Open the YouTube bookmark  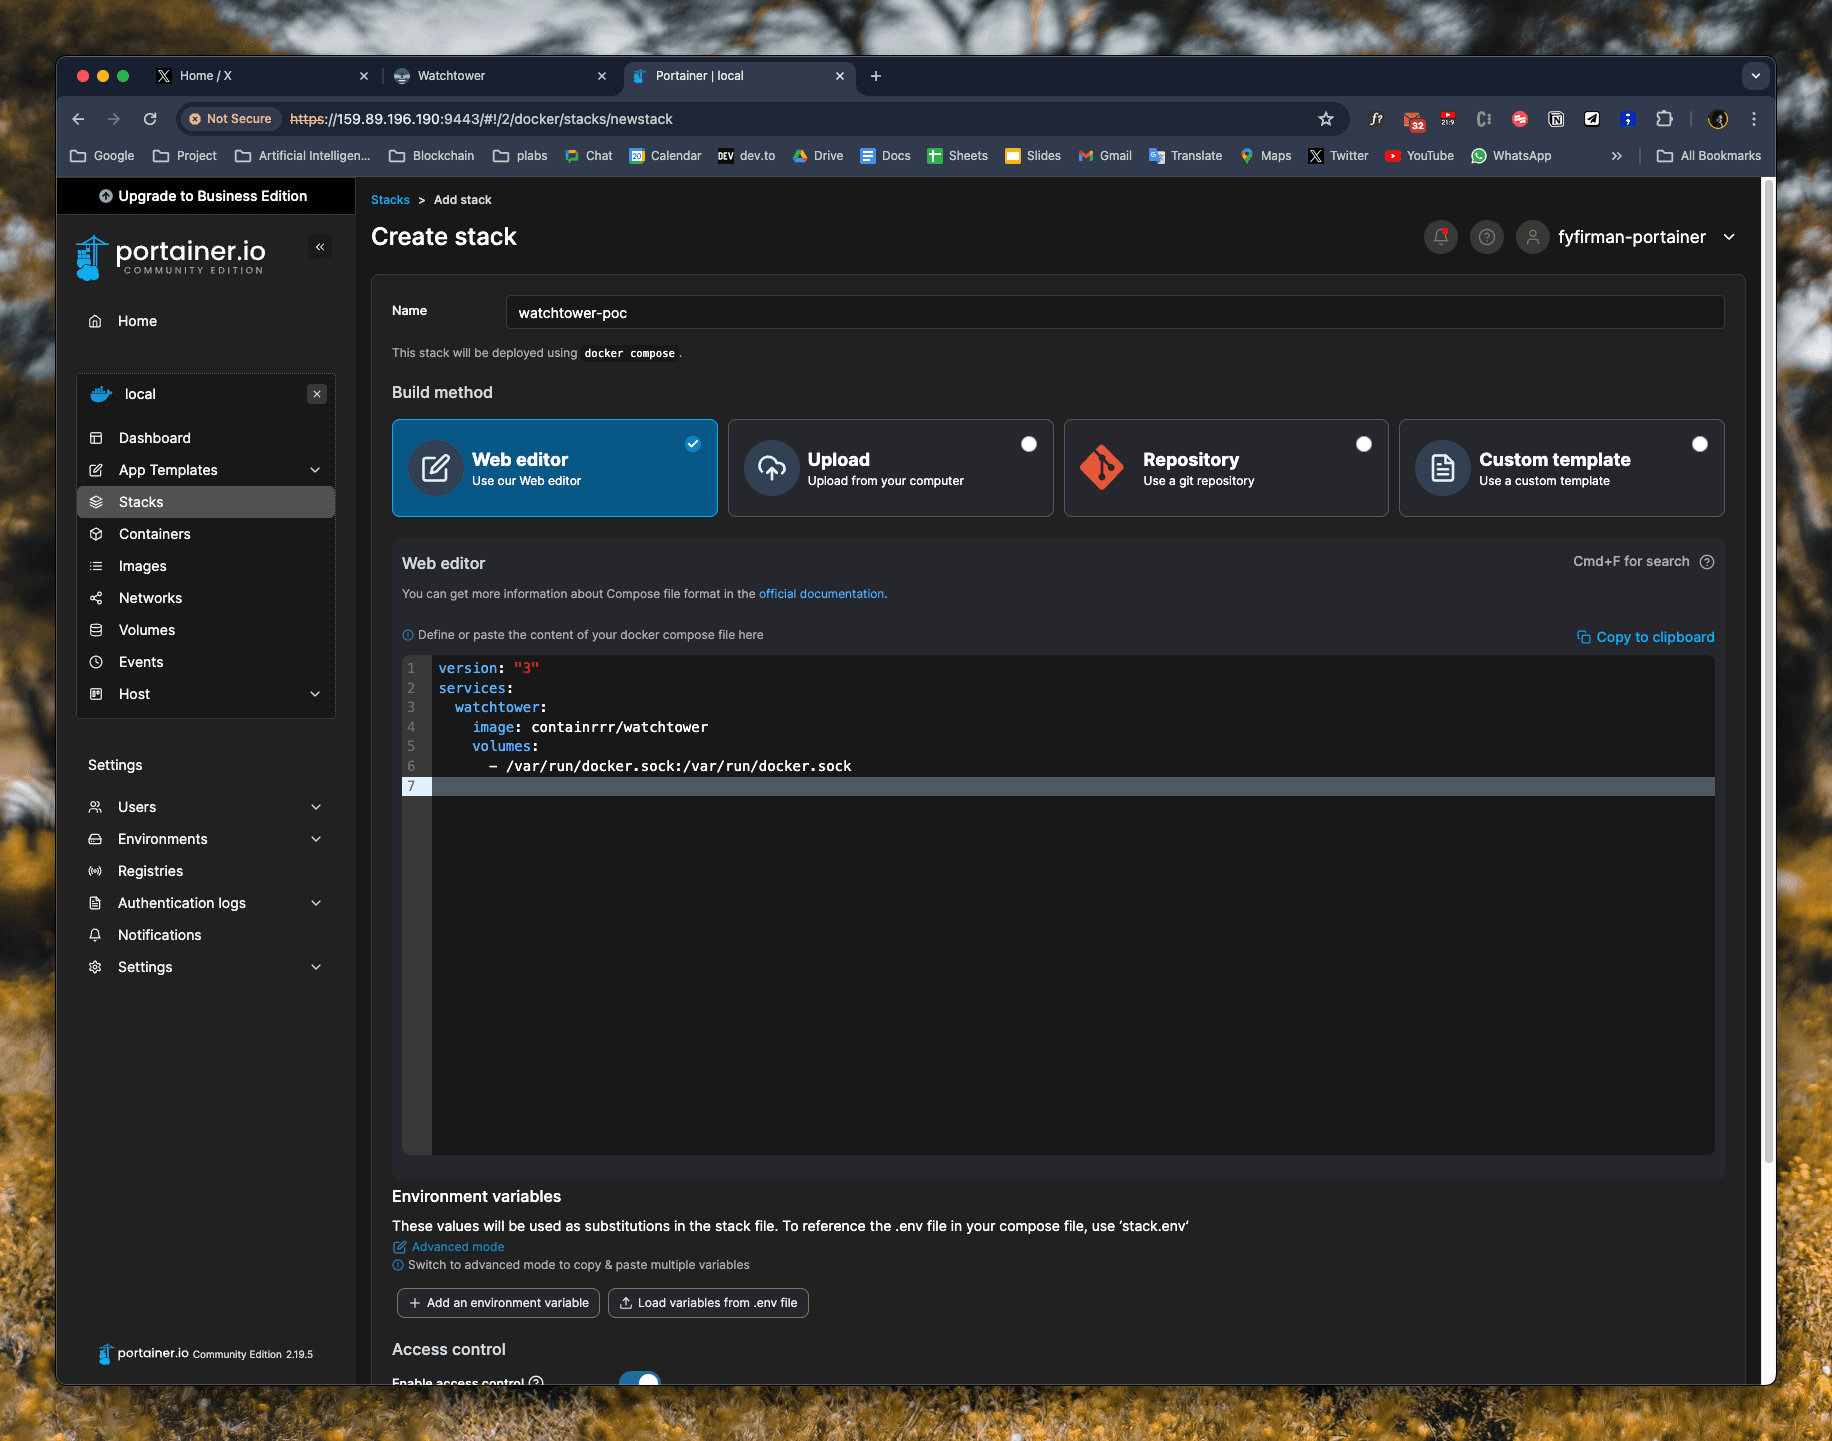(x=1419, y=156)
